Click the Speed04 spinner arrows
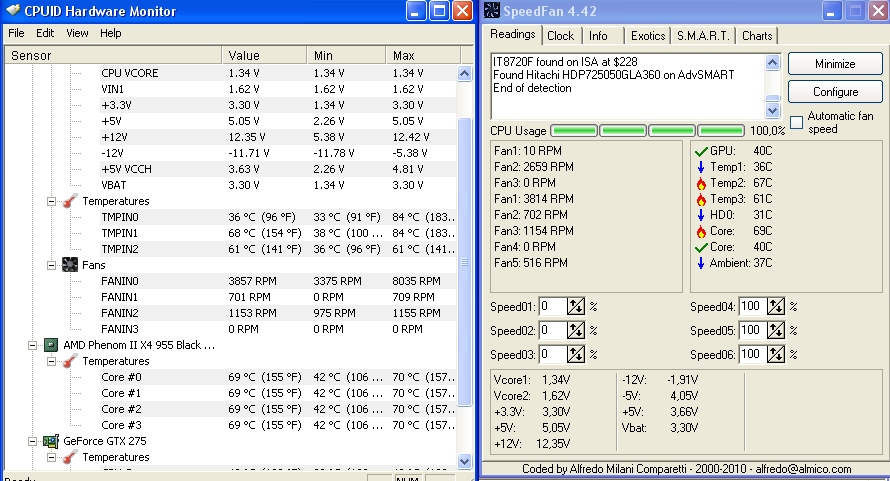890x481 pixels. coord(776,307)
